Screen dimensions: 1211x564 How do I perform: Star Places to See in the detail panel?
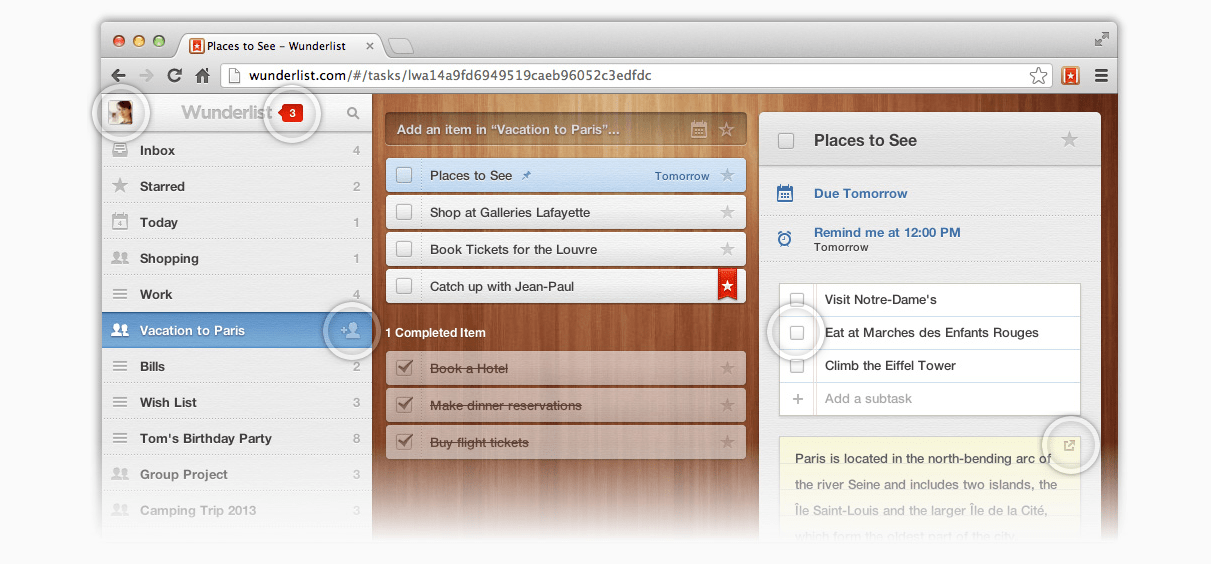click(x=1069, y=140)
